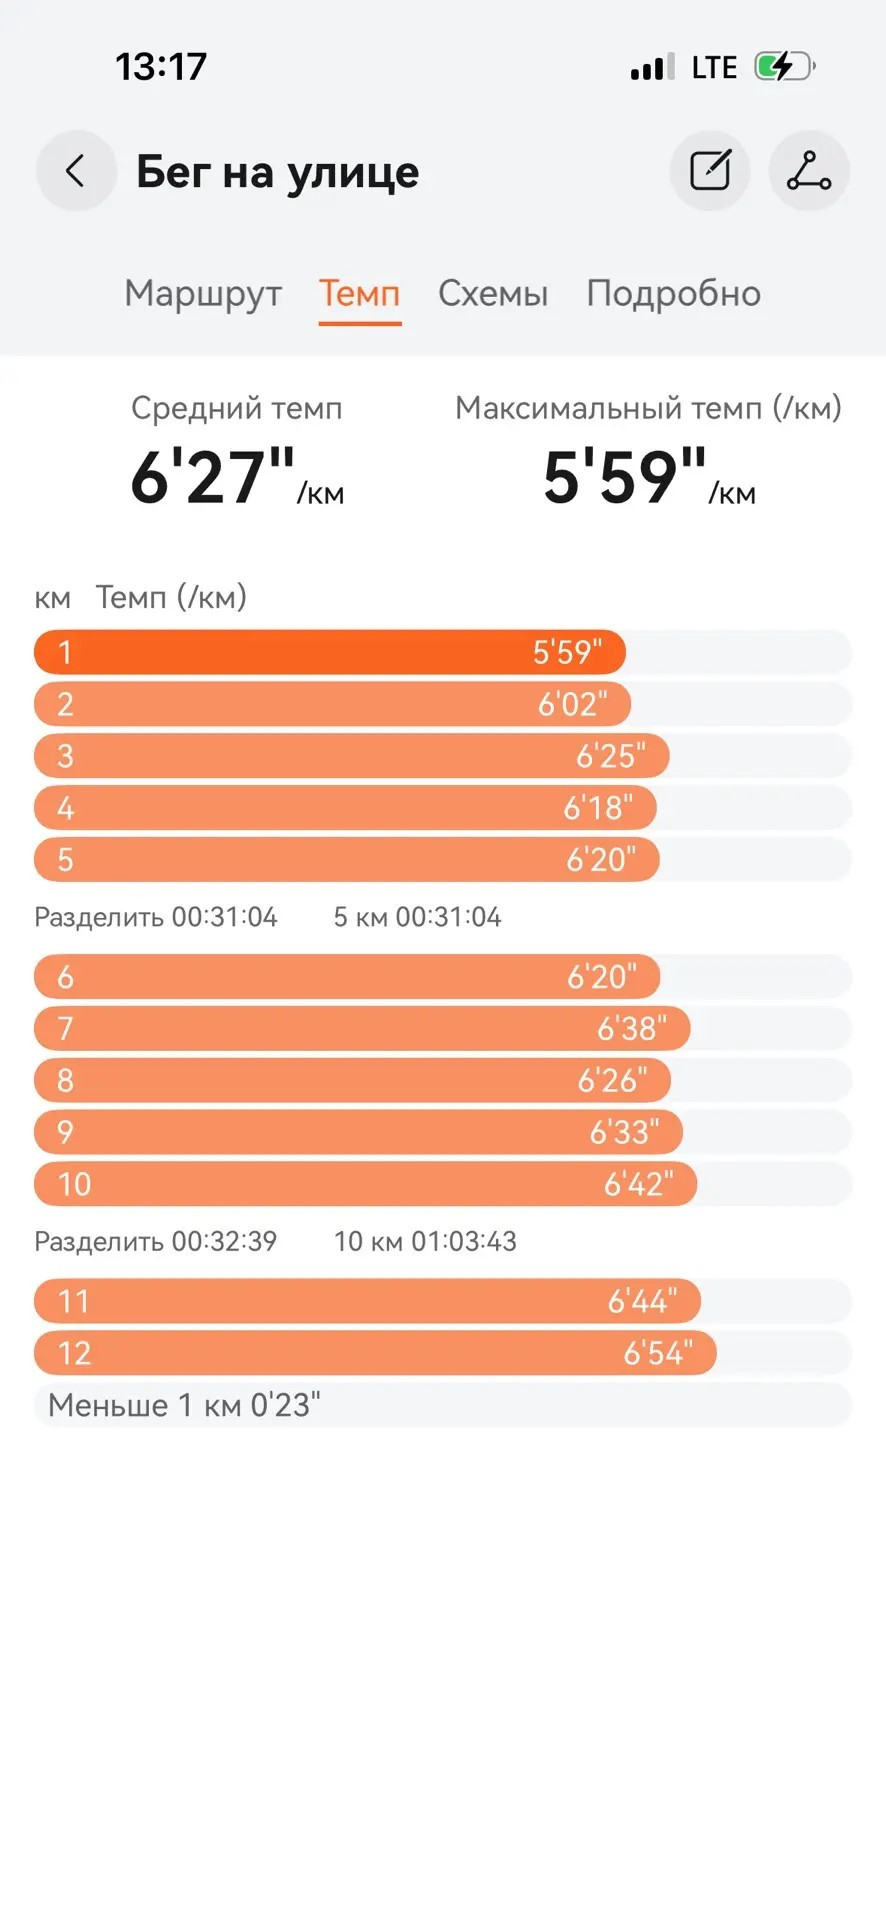886x1920 pixels.
Task: Tap the Средний темп 6'27" value
Action: 237,477
